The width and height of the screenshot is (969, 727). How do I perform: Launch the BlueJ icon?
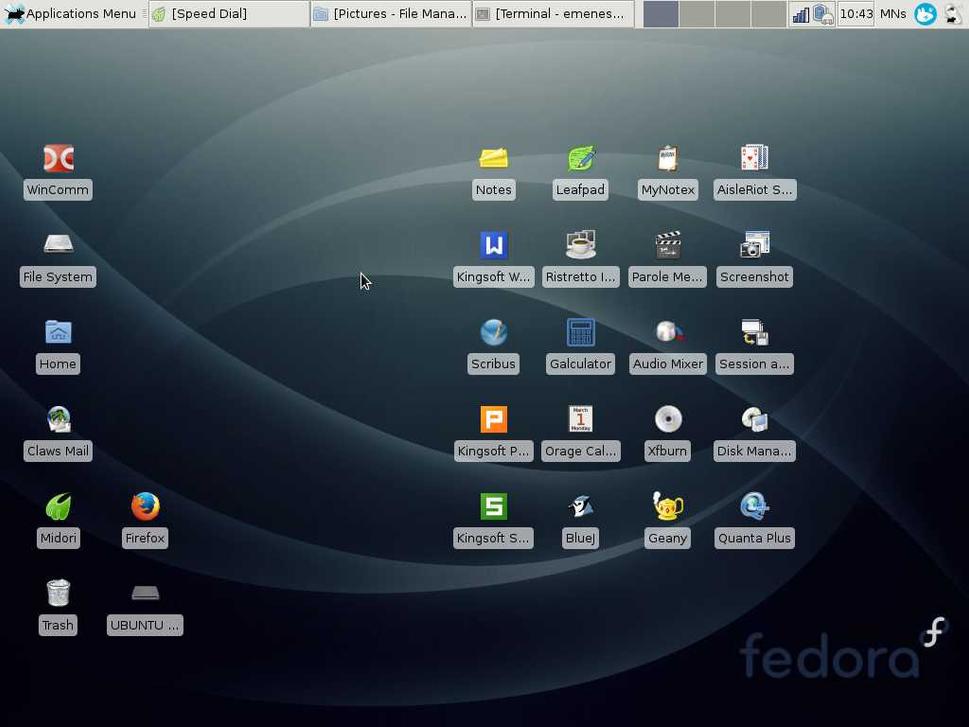pyautogui.click(x=581, y=507)
